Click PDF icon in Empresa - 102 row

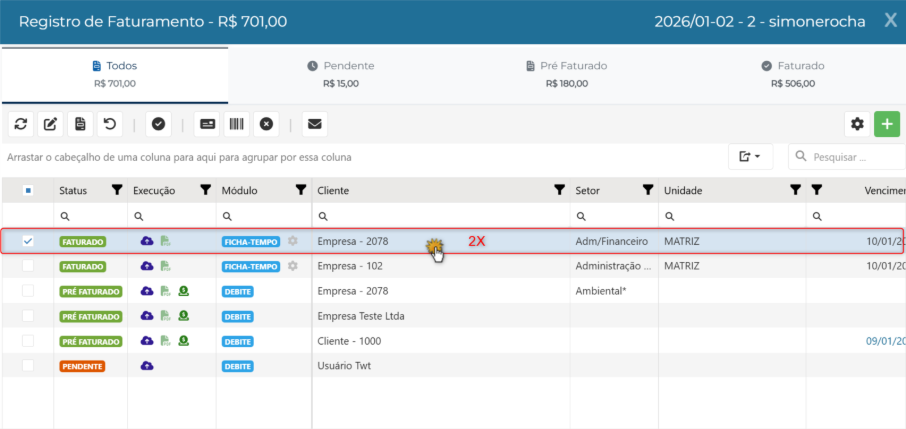(165, 267)
